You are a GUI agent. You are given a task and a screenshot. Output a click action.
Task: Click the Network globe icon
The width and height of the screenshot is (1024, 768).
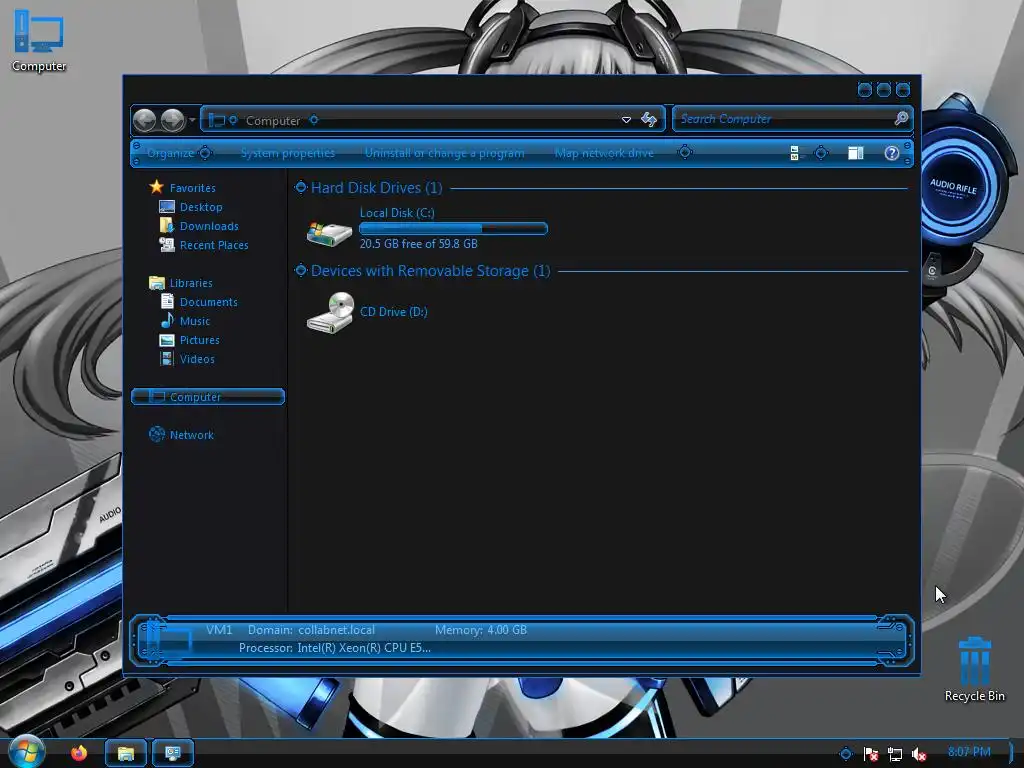point(157,434)
